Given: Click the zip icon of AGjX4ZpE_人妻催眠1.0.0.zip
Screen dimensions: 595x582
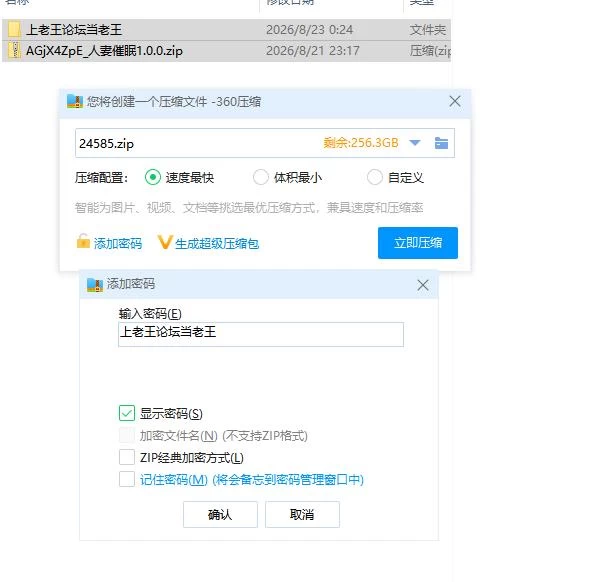Looking at the screenshot, I should (15, 50).
